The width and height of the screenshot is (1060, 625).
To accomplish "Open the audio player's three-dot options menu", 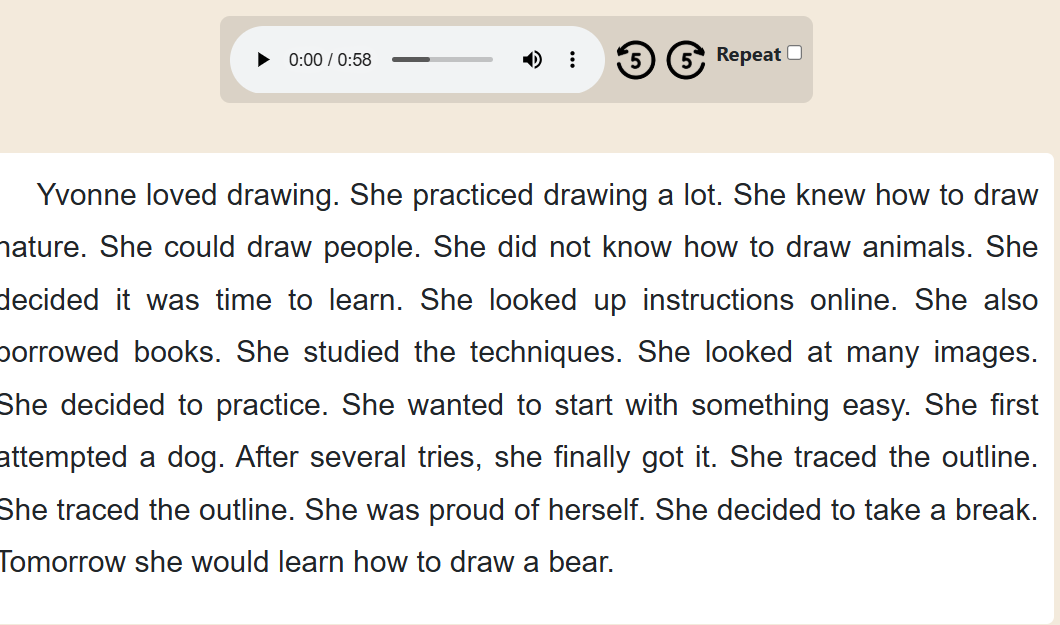I will tap(572, 60).
